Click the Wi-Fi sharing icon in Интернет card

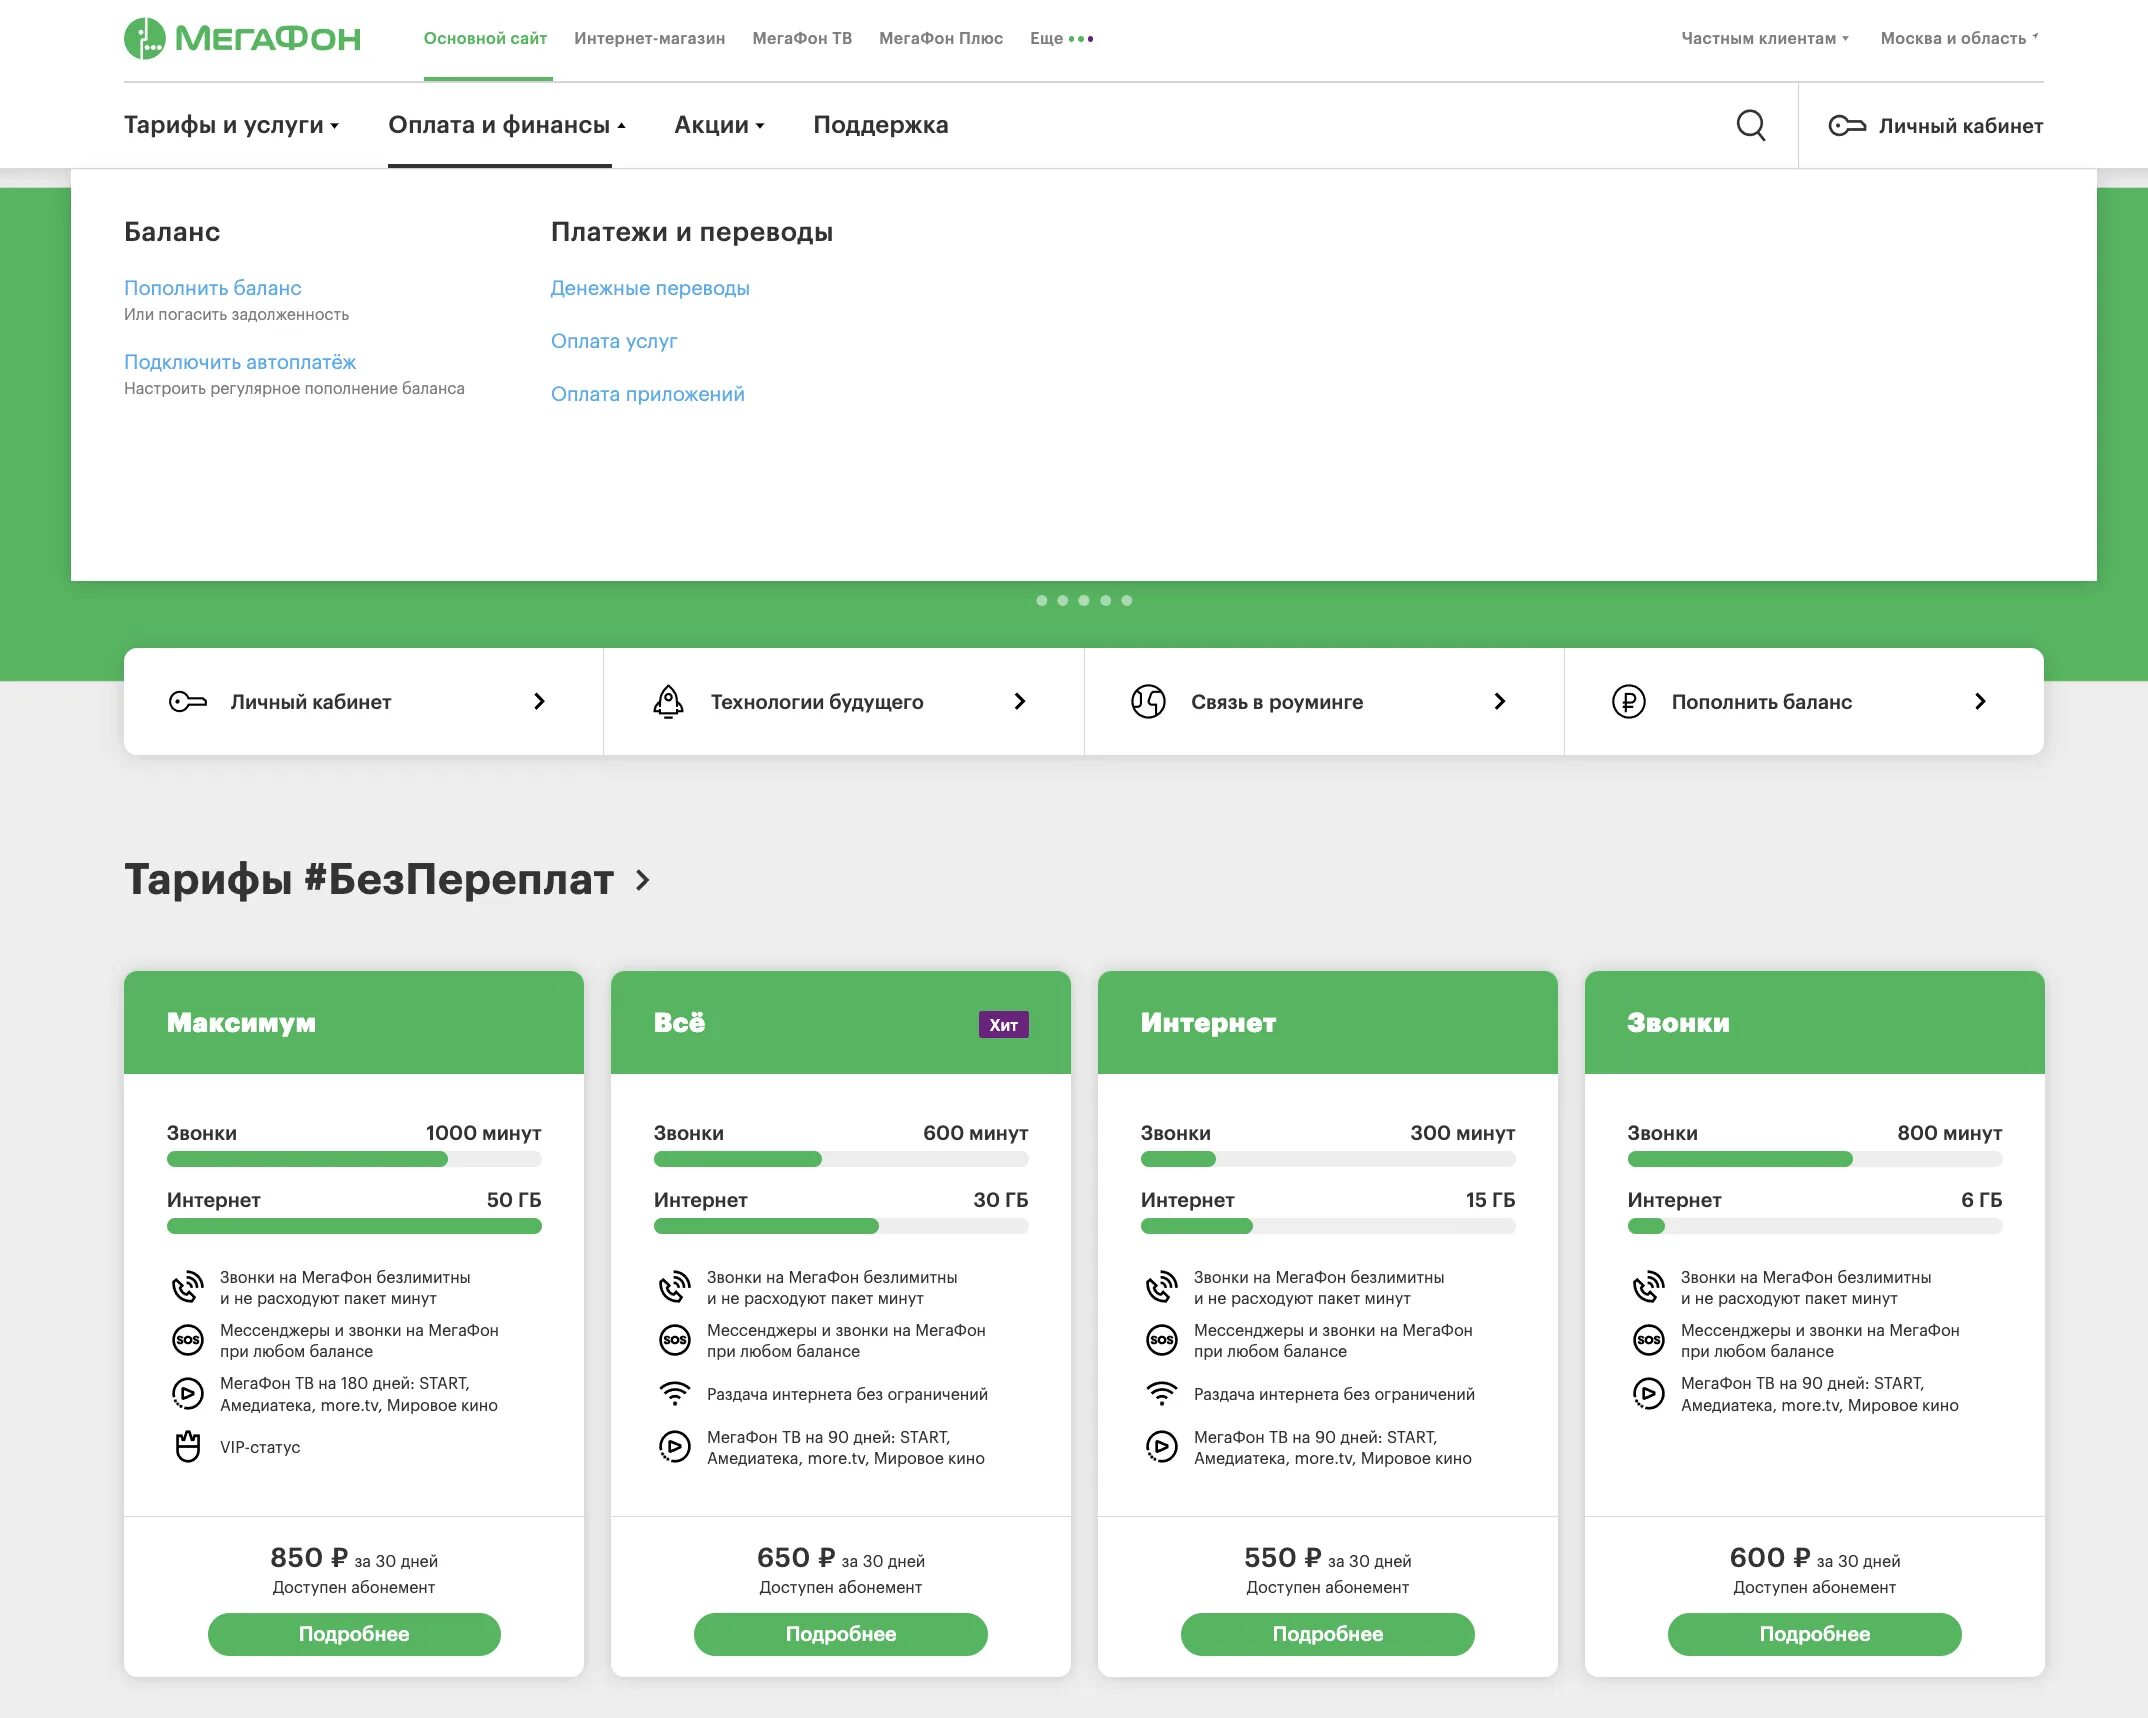(1161, 1393)
